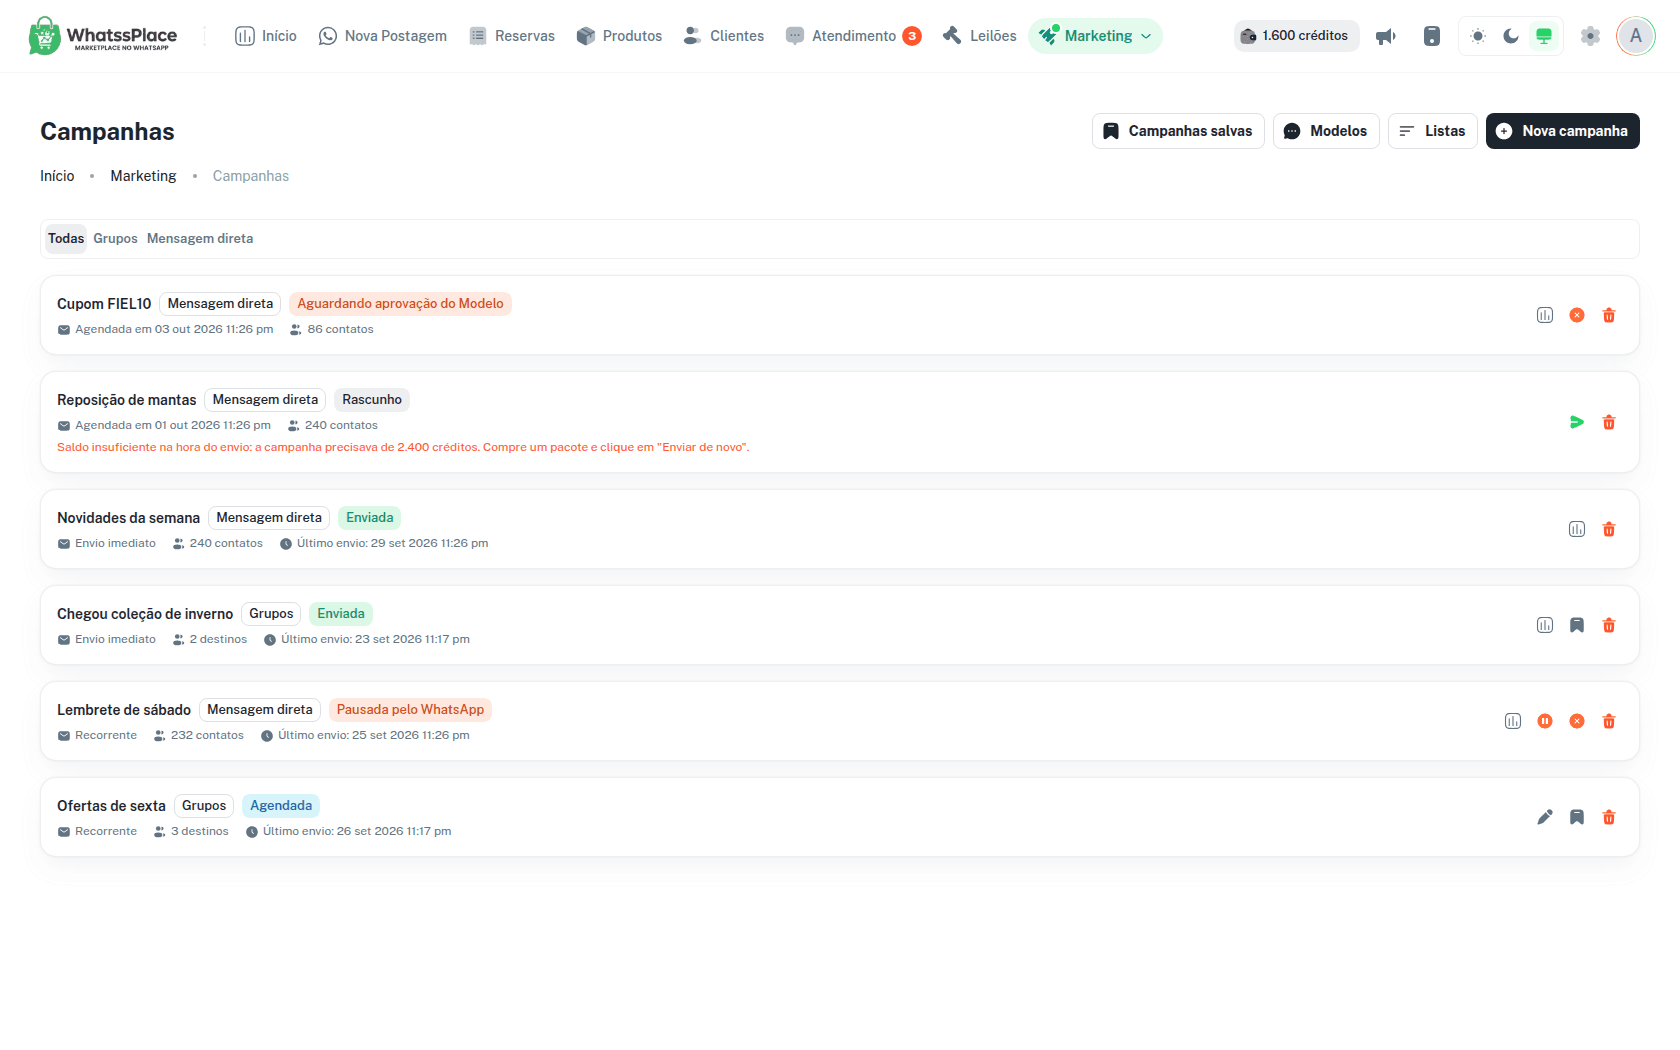Viewport: 1680px width, 1050px height.
Task: Open Produtos in top navigation
Action: (619, 36)
